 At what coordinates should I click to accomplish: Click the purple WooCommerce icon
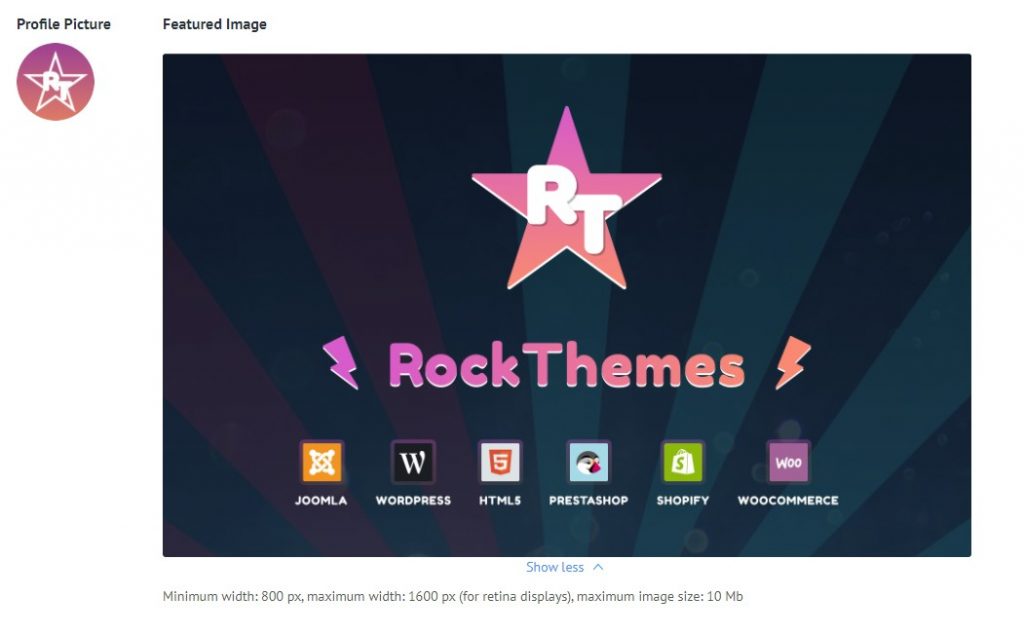(787, 462)
